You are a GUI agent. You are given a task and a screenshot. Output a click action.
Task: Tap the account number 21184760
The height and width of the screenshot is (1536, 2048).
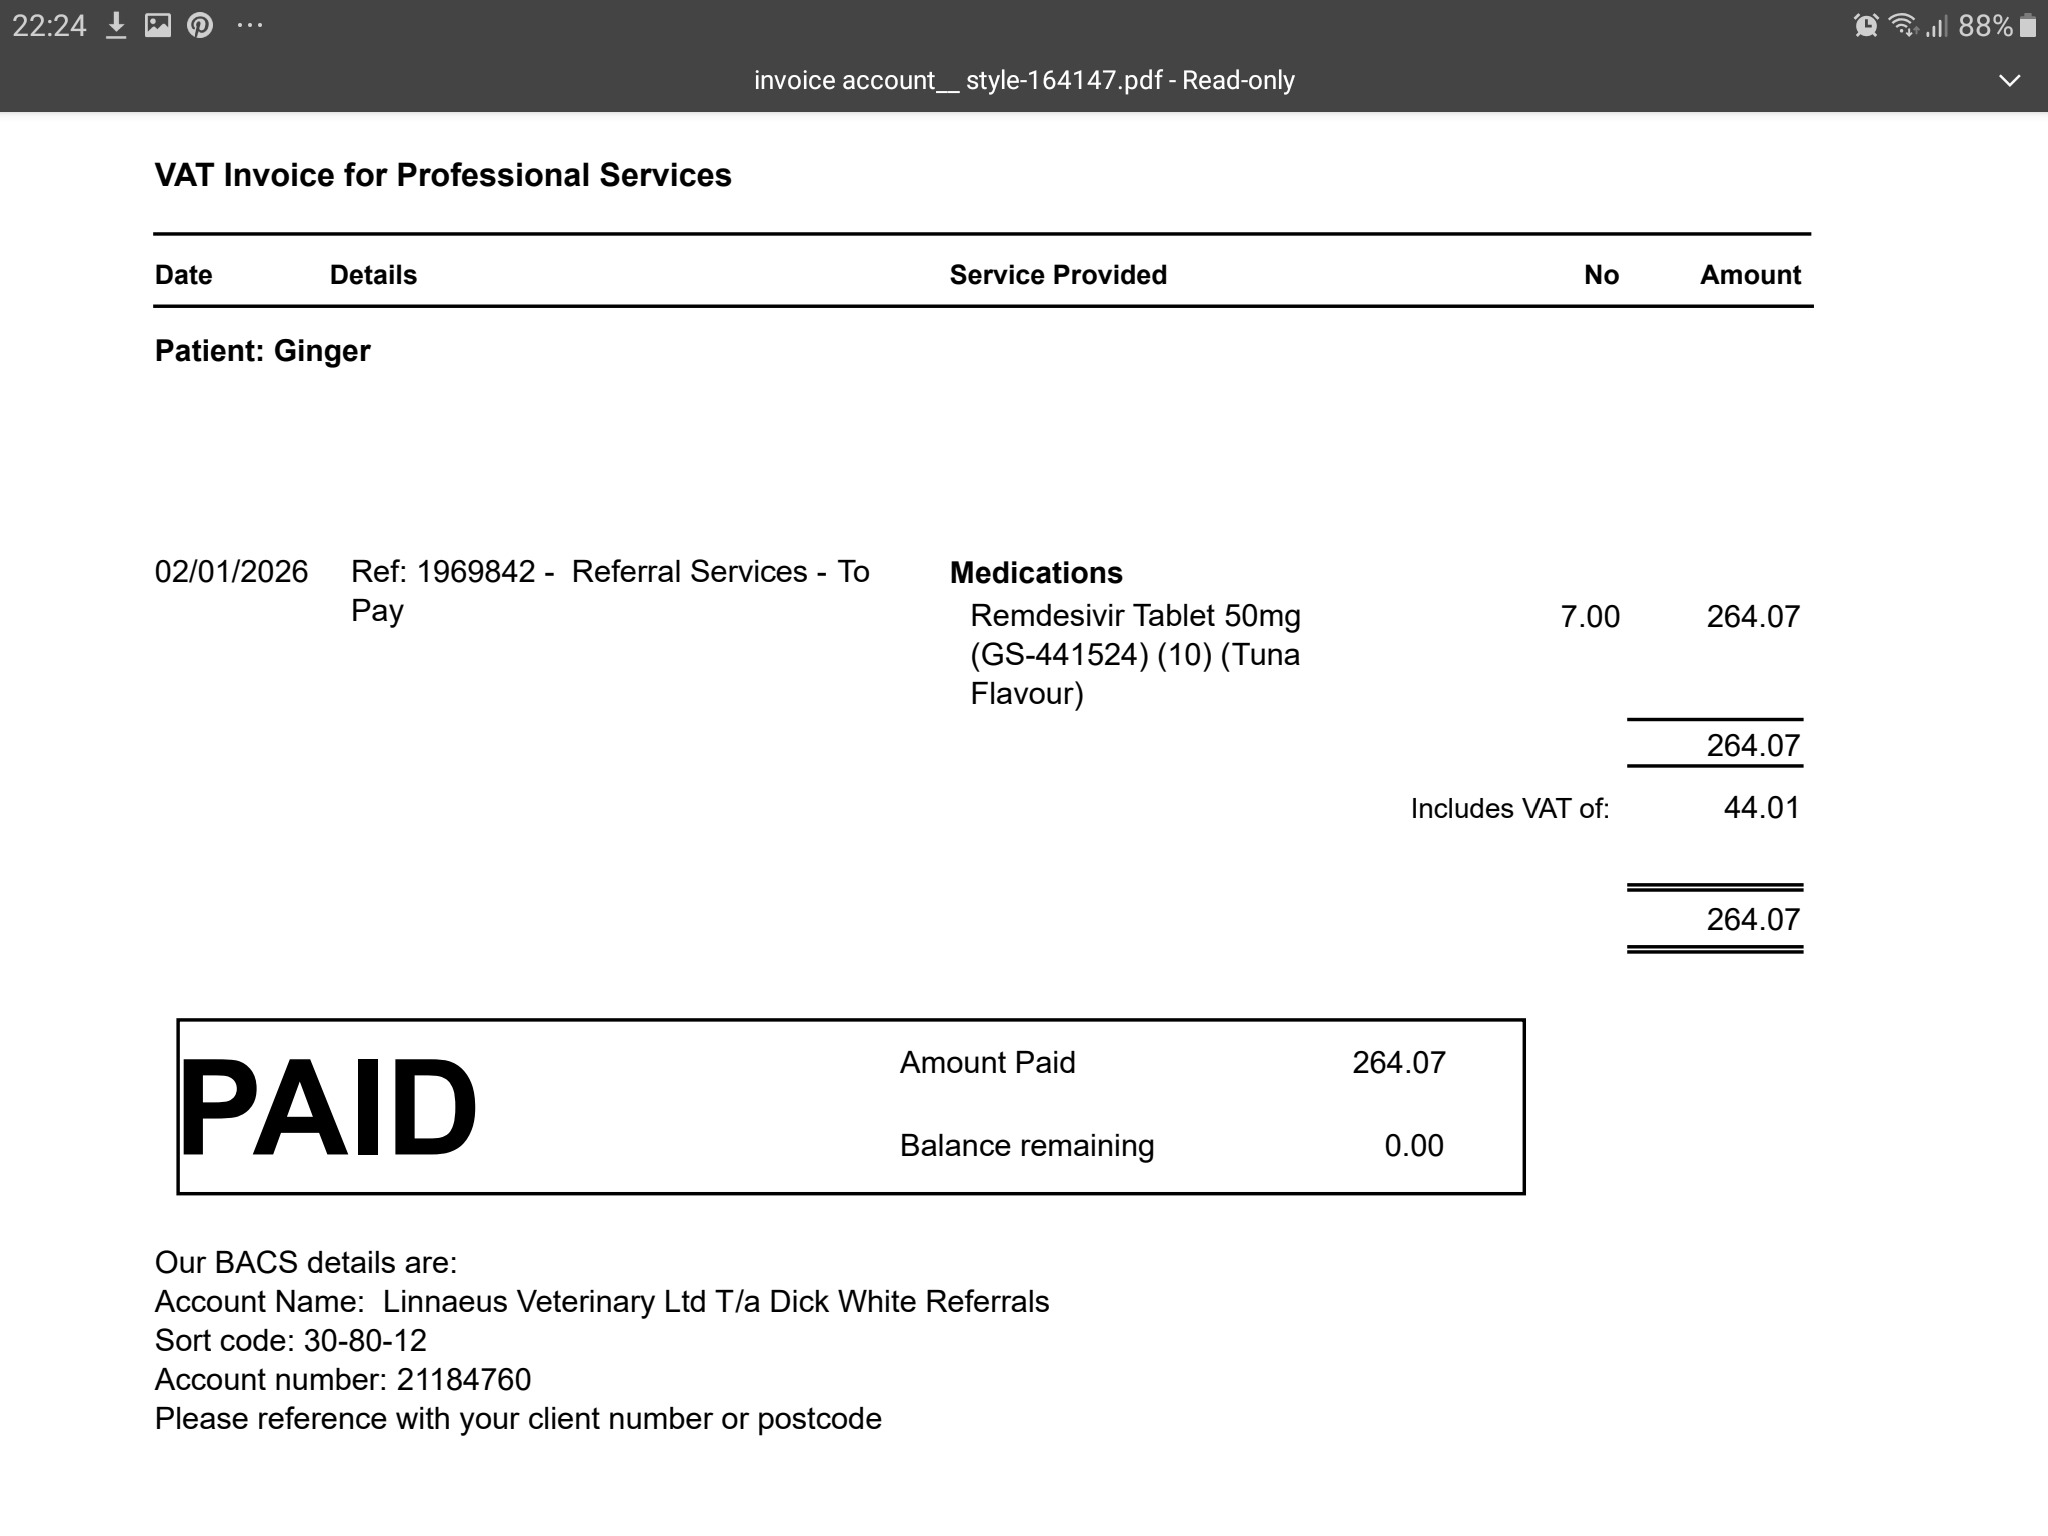tap(463, 1380)
